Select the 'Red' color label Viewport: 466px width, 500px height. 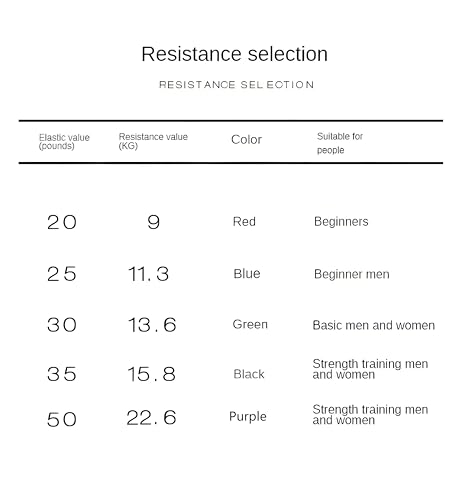tap(244, 222)
